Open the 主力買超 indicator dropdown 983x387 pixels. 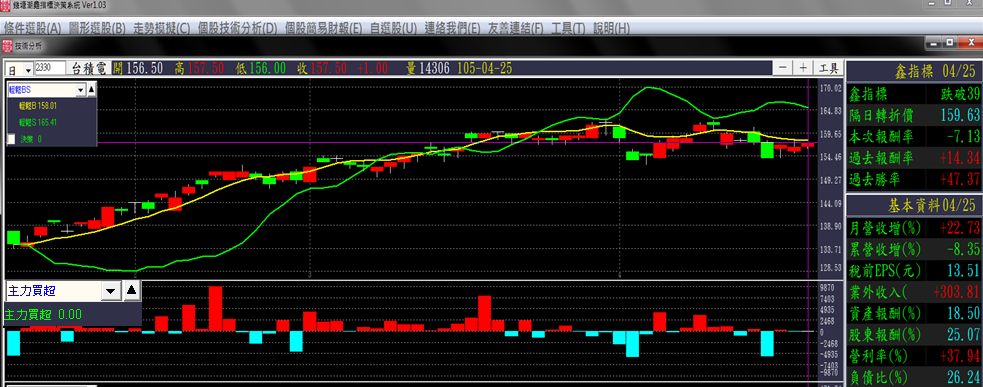coord(110,290)
